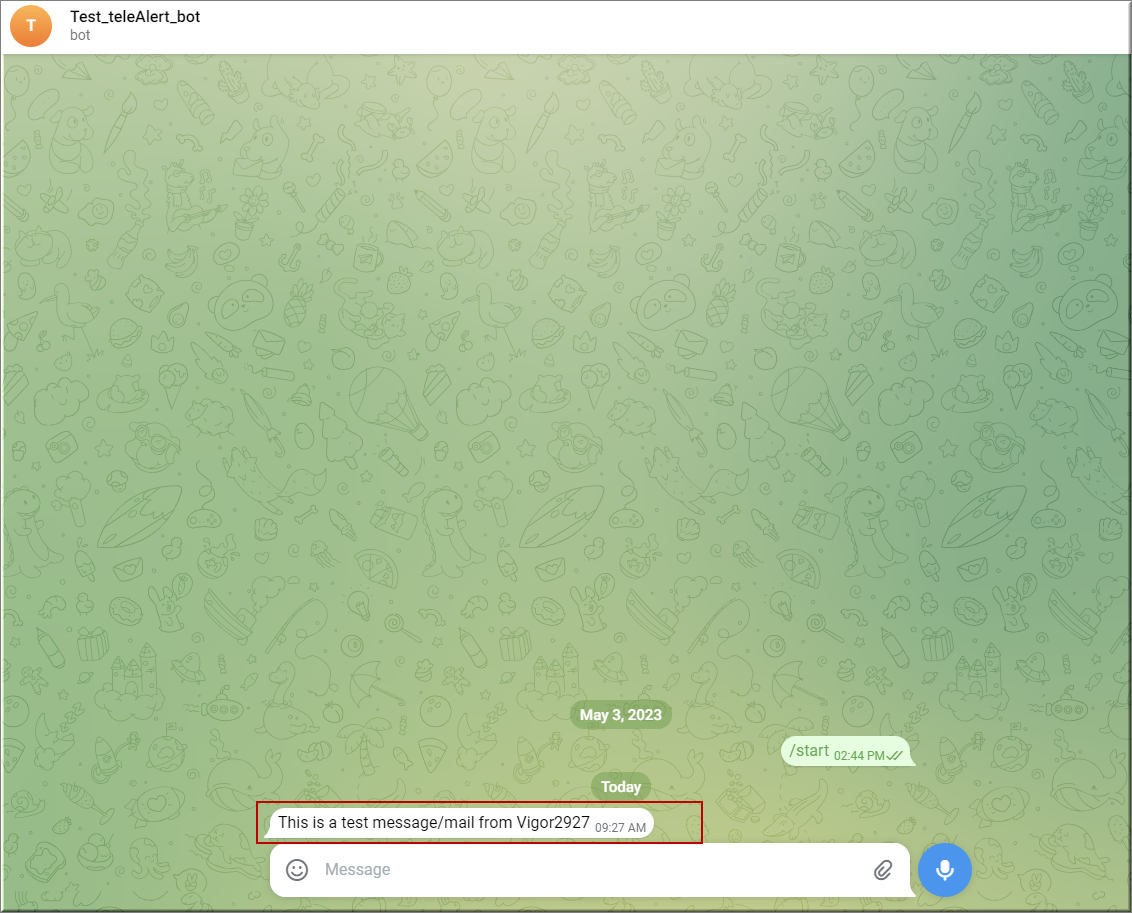Screen dimensions: 1132x913
Task: Click the double-check read receipt on /start
Action: pyautogui.click(x=894, y=756)
